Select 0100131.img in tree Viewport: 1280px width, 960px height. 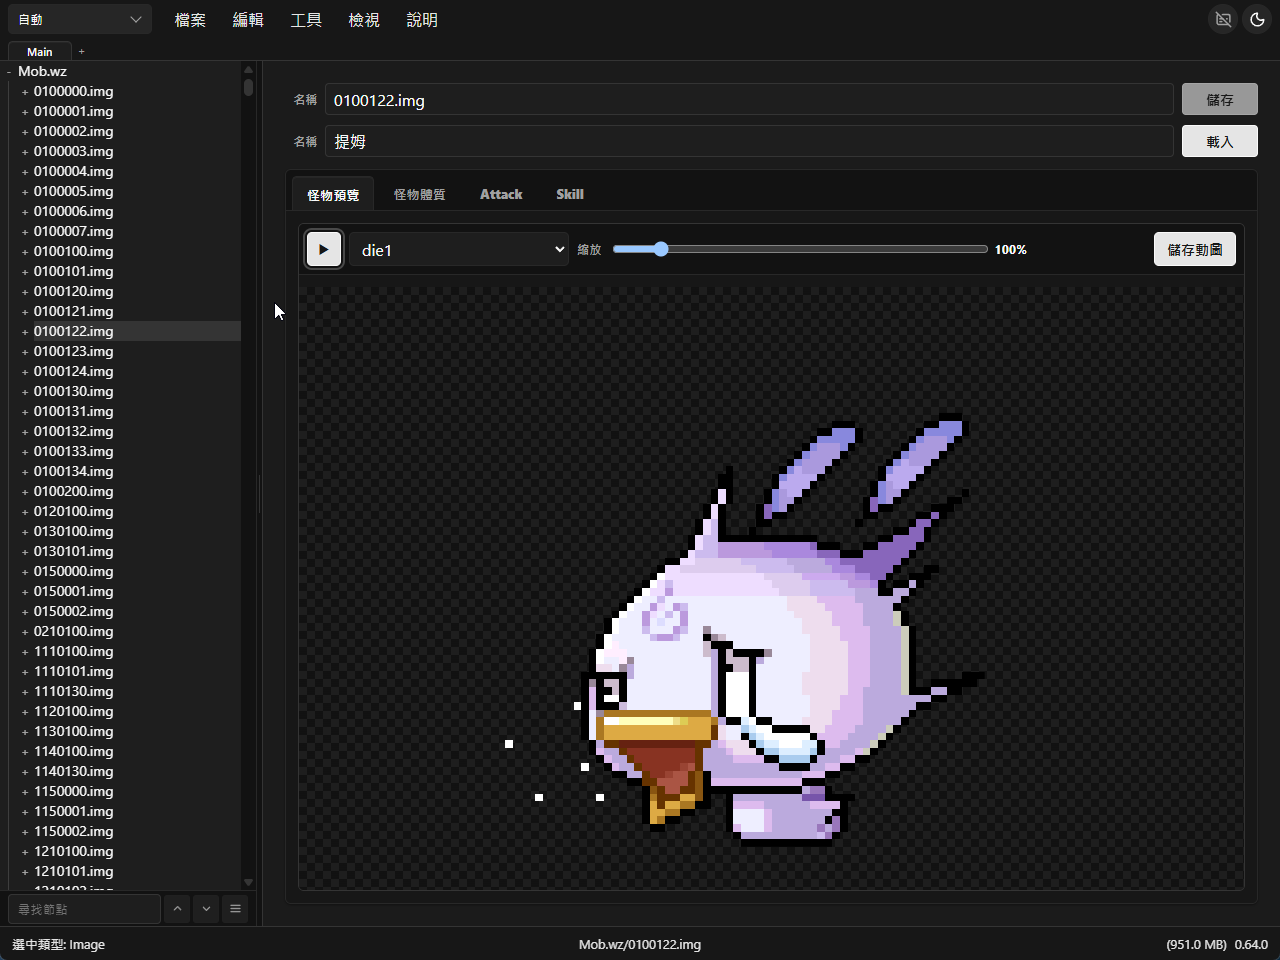click(x=74, y=411)
